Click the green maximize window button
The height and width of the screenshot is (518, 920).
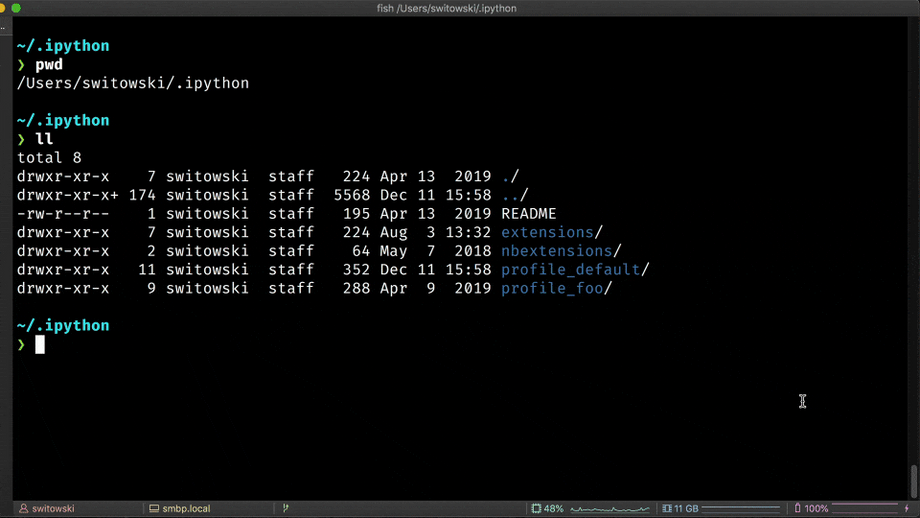16,8
